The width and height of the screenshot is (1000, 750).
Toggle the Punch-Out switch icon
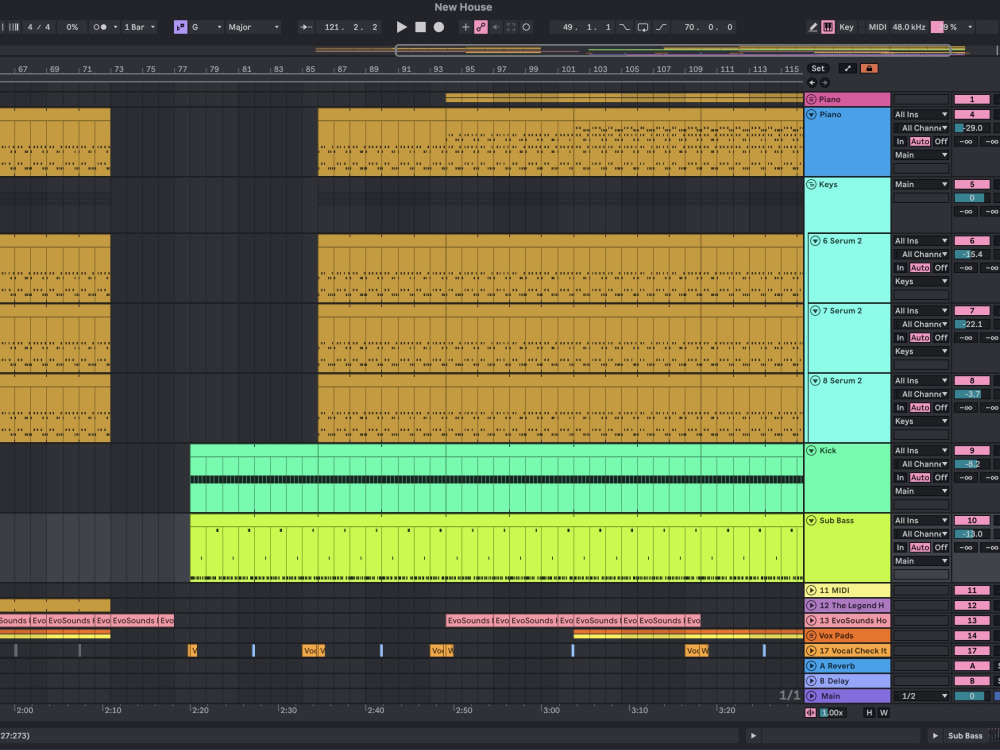point(661,27)
